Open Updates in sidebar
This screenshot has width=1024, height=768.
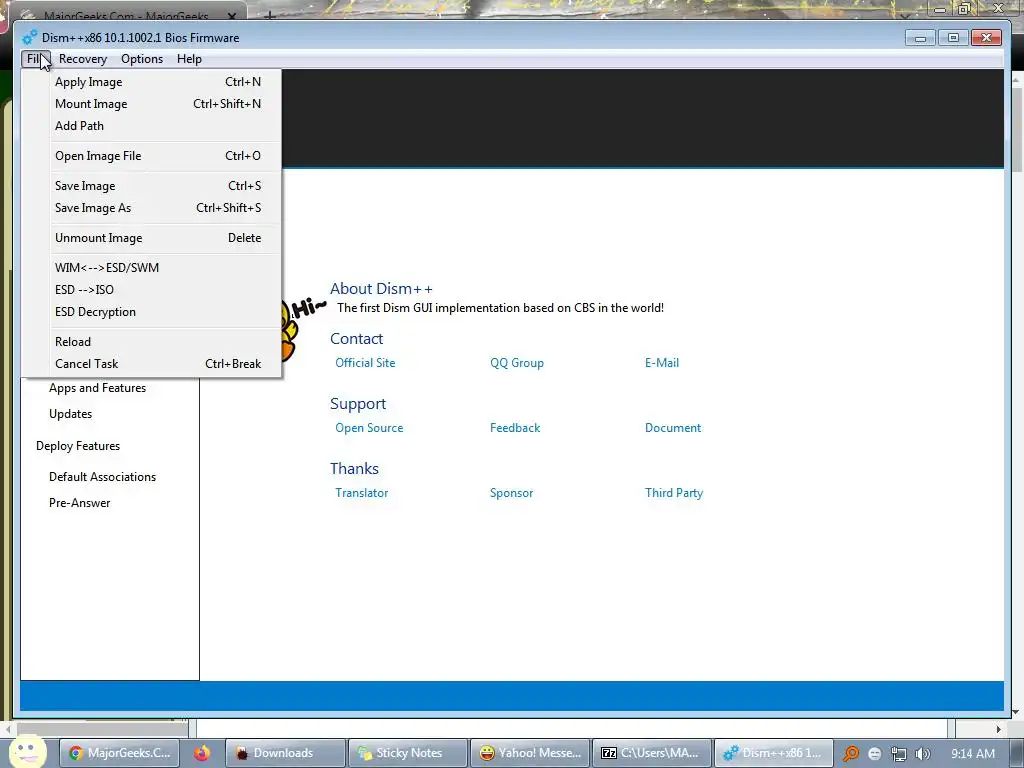coord(71,414)
